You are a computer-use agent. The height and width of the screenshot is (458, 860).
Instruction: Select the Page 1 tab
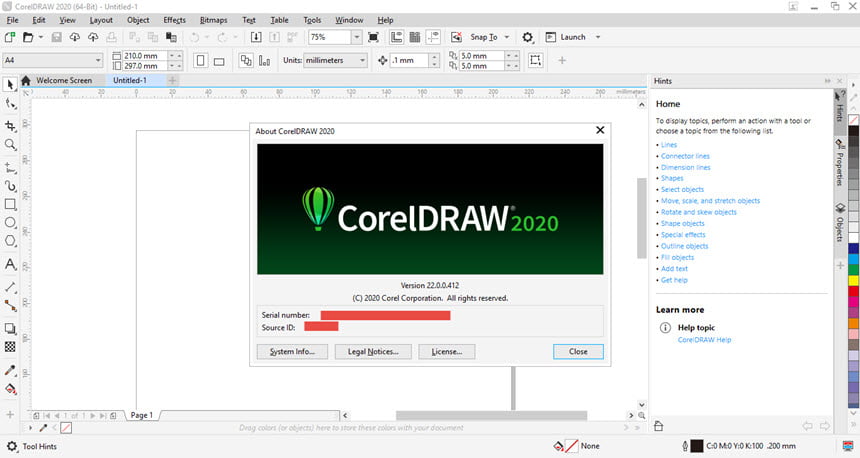coord(142,415)
